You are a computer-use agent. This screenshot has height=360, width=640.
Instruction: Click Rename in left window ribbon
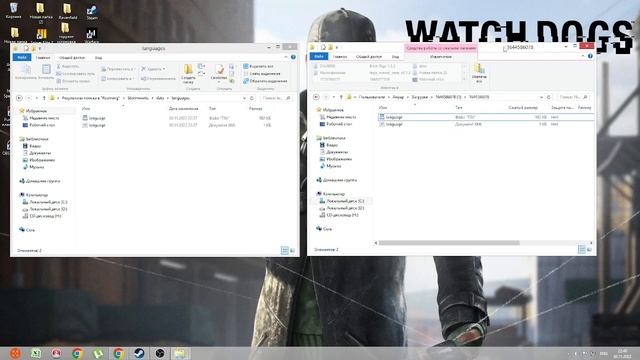pos(158,78)
